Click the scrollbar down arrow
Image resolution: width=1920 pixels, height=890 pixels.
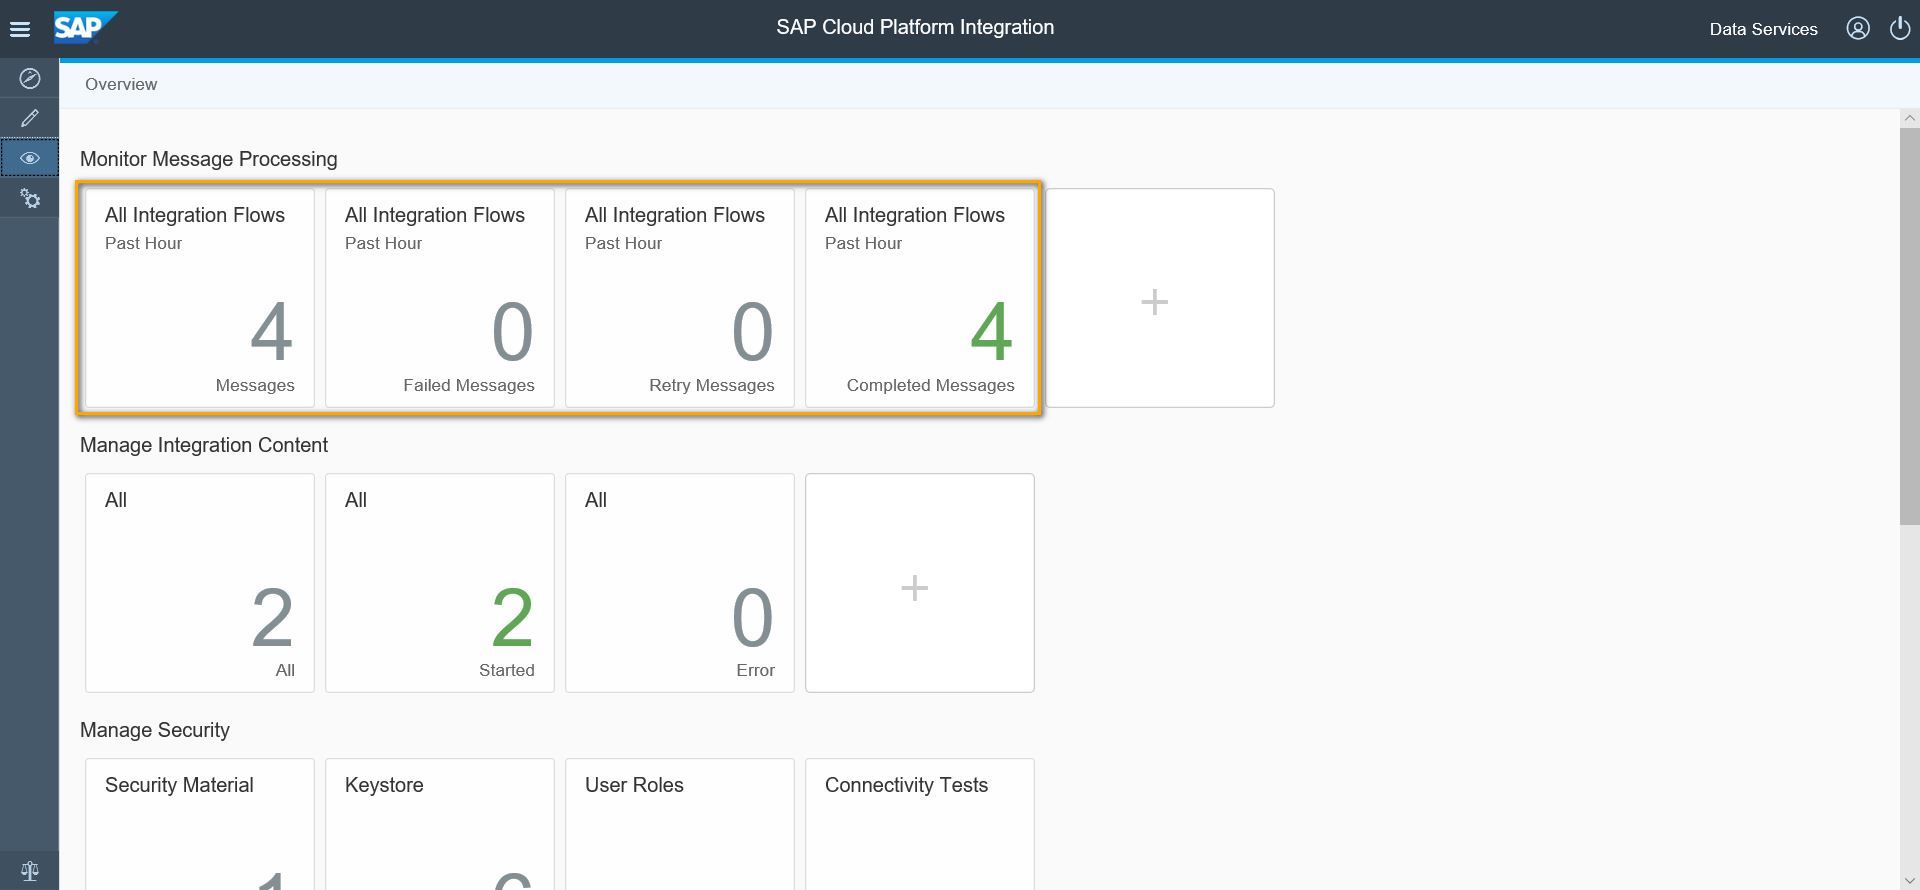(1909, 881)
